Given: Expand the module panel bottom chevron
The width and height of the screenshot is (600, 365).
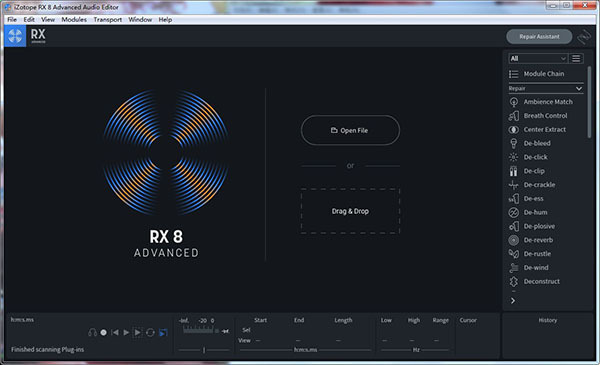Looking at the screenshot, I should pyautogui.click(x=513, y=301).
